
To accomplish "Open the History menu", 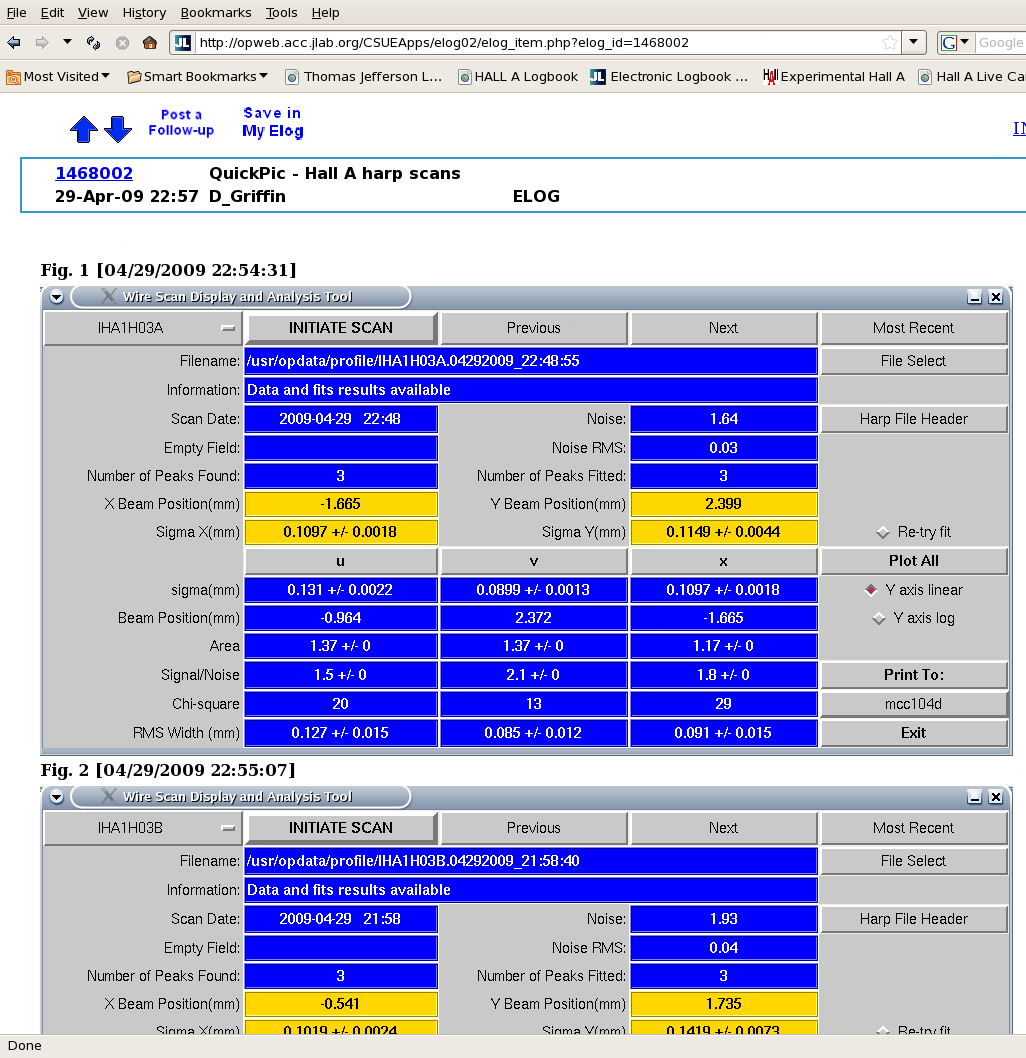I will pyautogui.click(x=144, y=13).
